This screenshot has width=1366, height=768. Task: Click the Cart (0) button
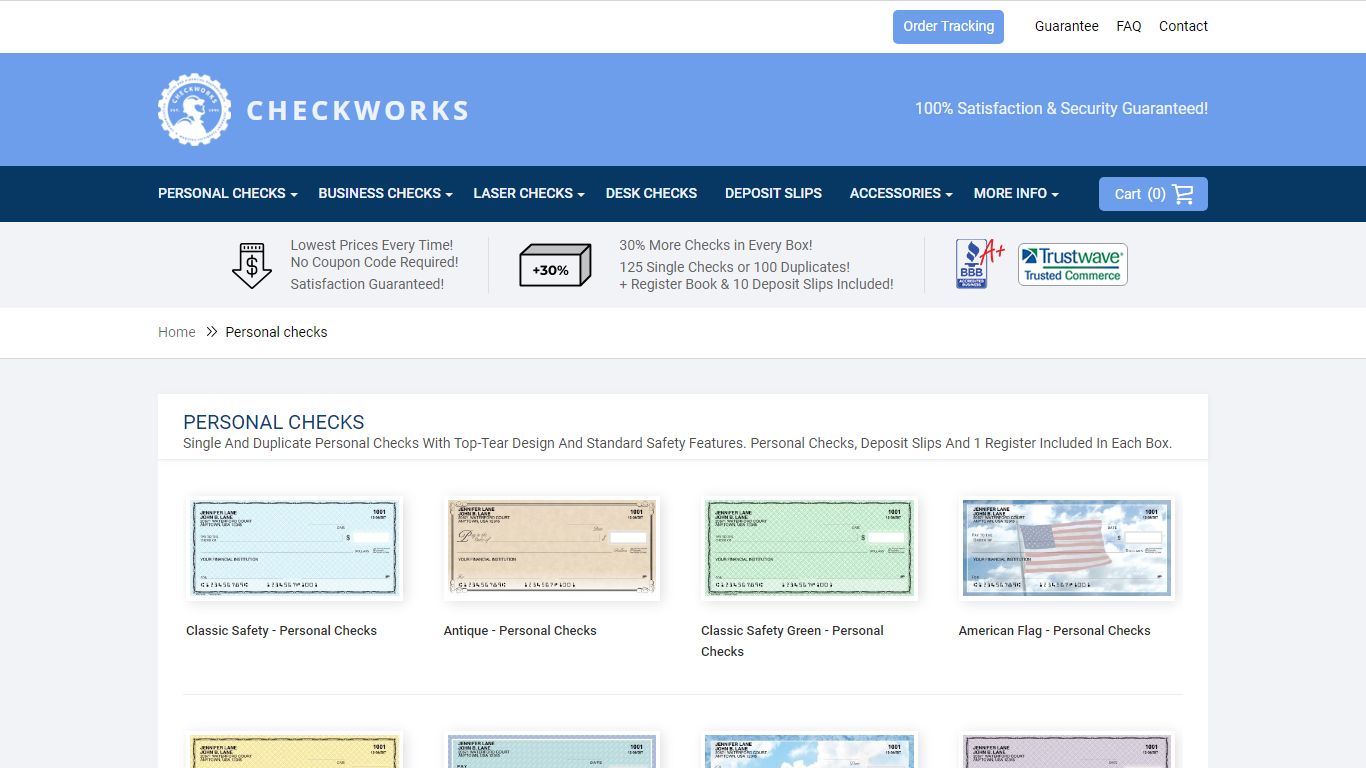click(1153, 194)
